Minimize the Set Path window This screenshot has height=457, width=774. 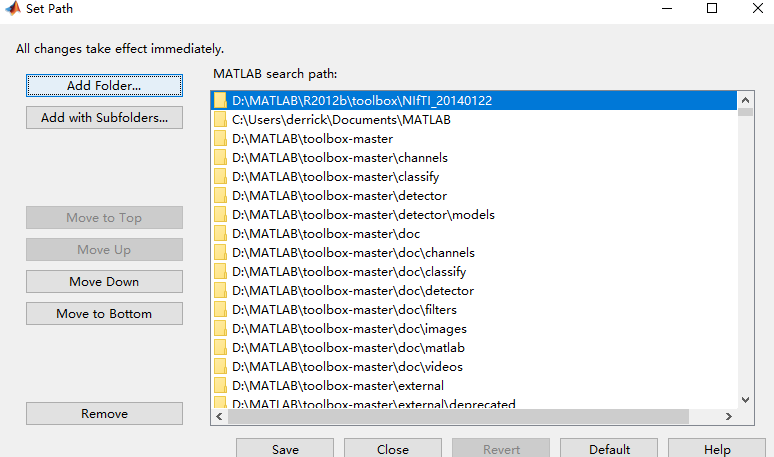(667, 8)
